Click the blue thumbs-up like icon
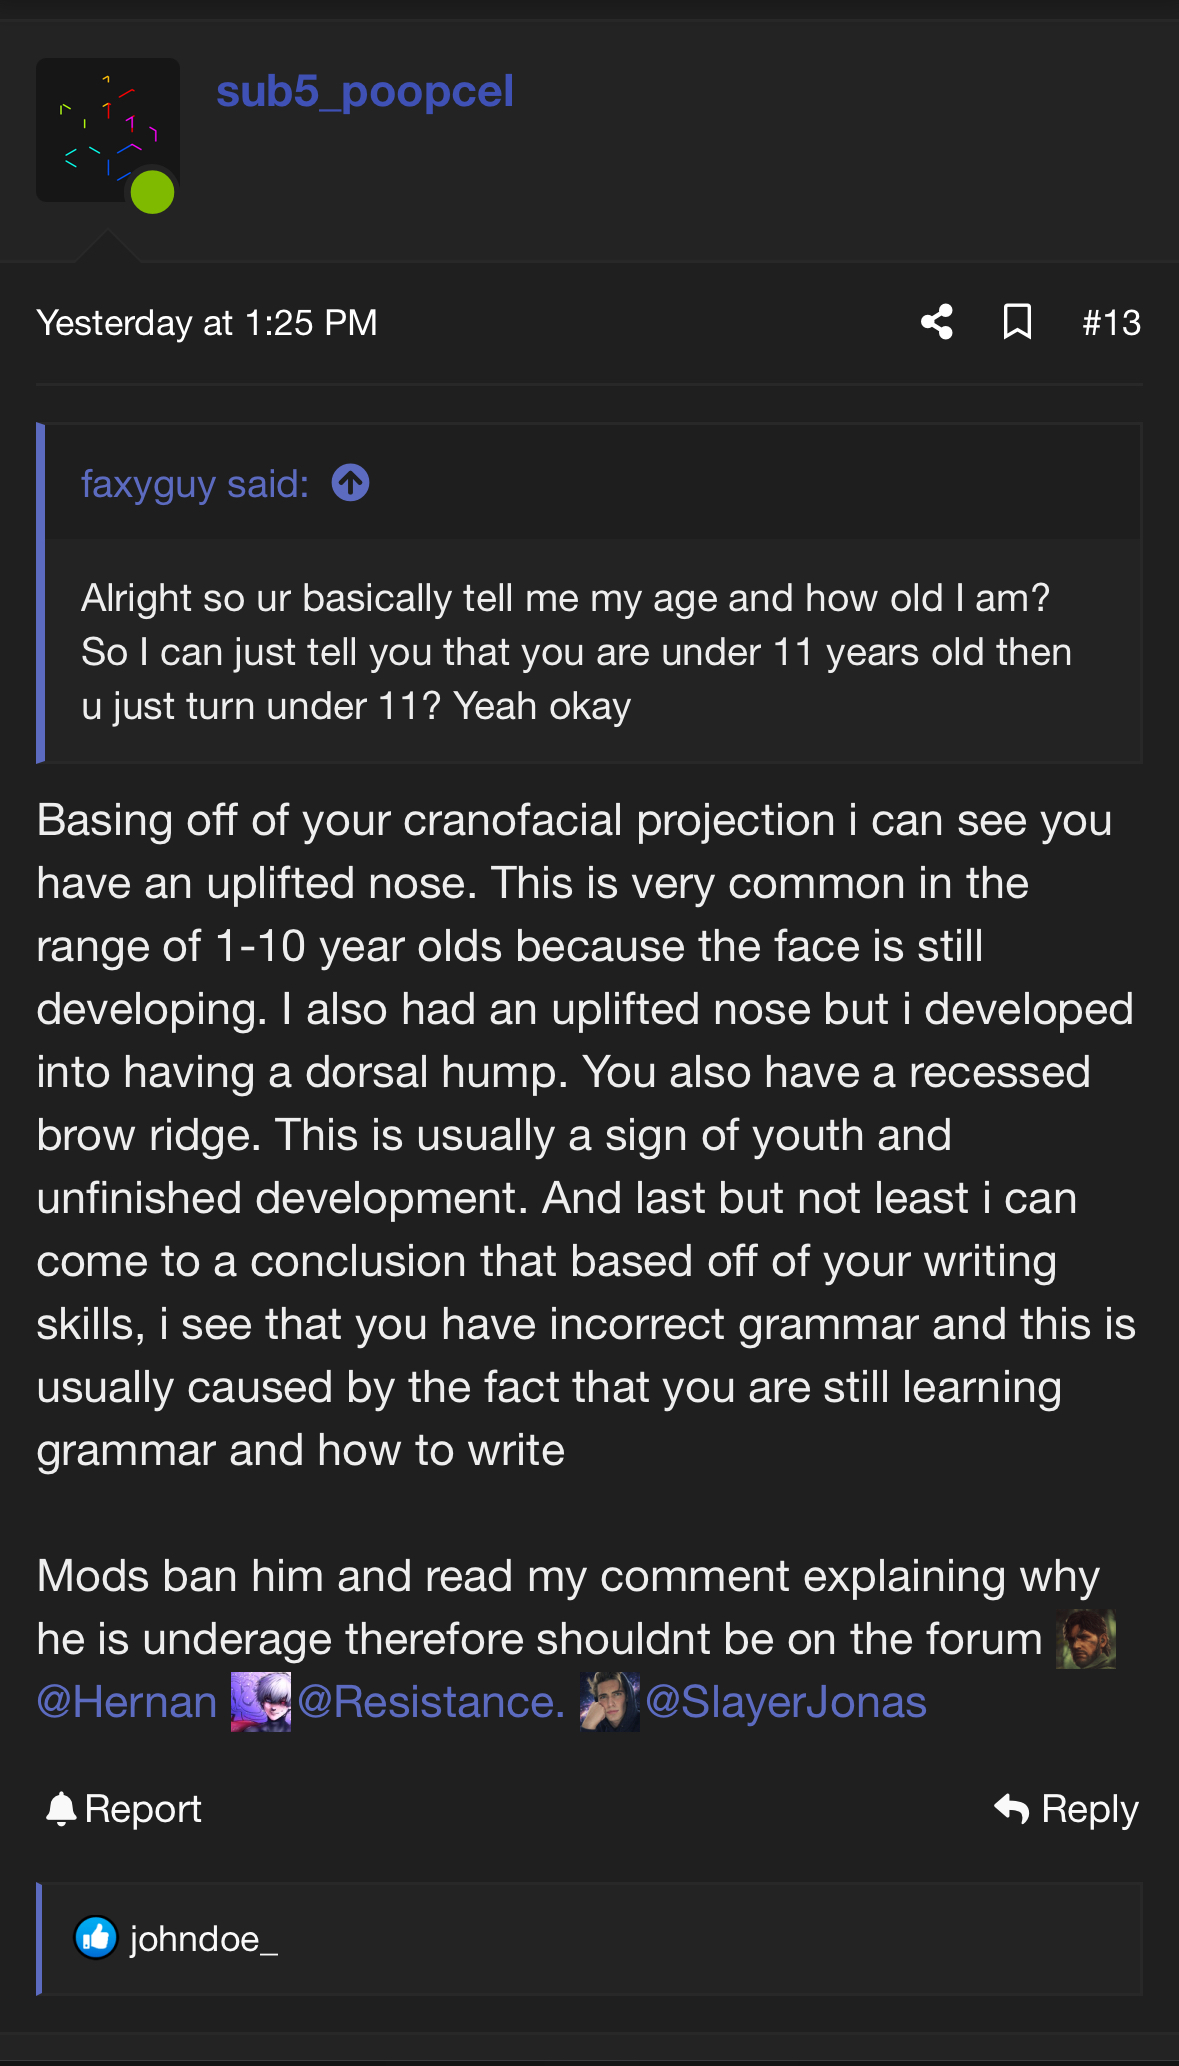Screen dimensions: 1179x2066 [96, 1939]
